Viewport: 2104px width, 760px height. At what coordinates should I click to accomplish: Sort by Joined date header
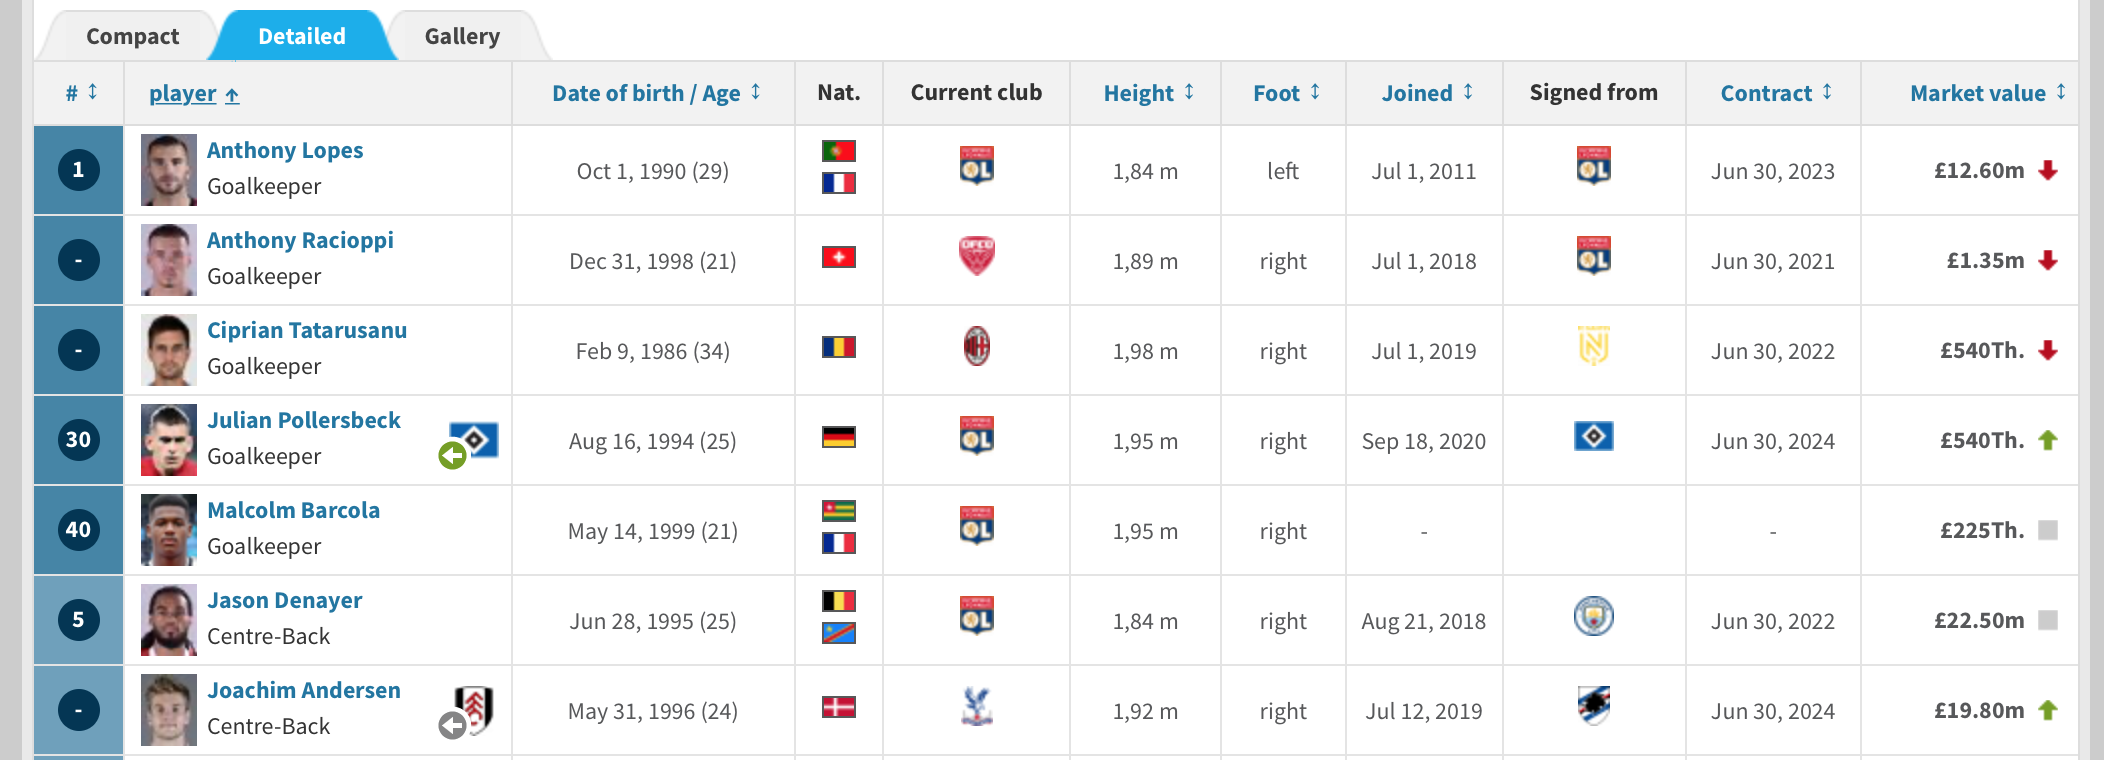(1427, 93)
